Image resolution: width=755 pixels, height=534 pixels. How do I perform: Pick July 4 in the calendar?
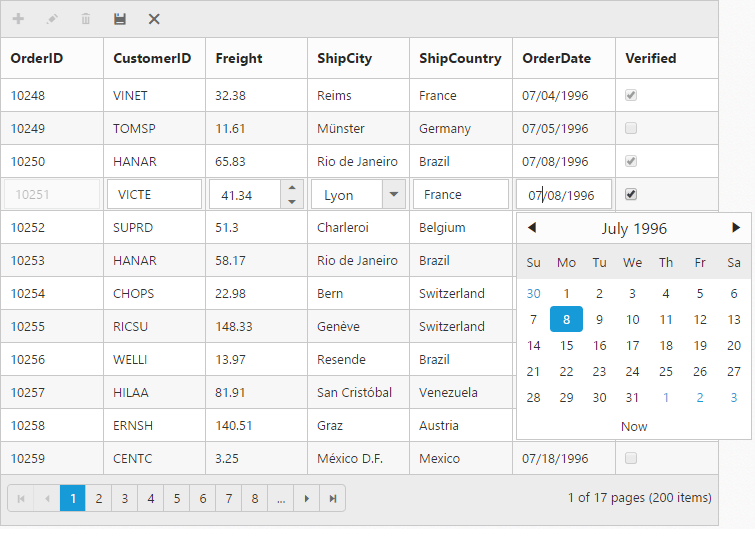[666, 293]
